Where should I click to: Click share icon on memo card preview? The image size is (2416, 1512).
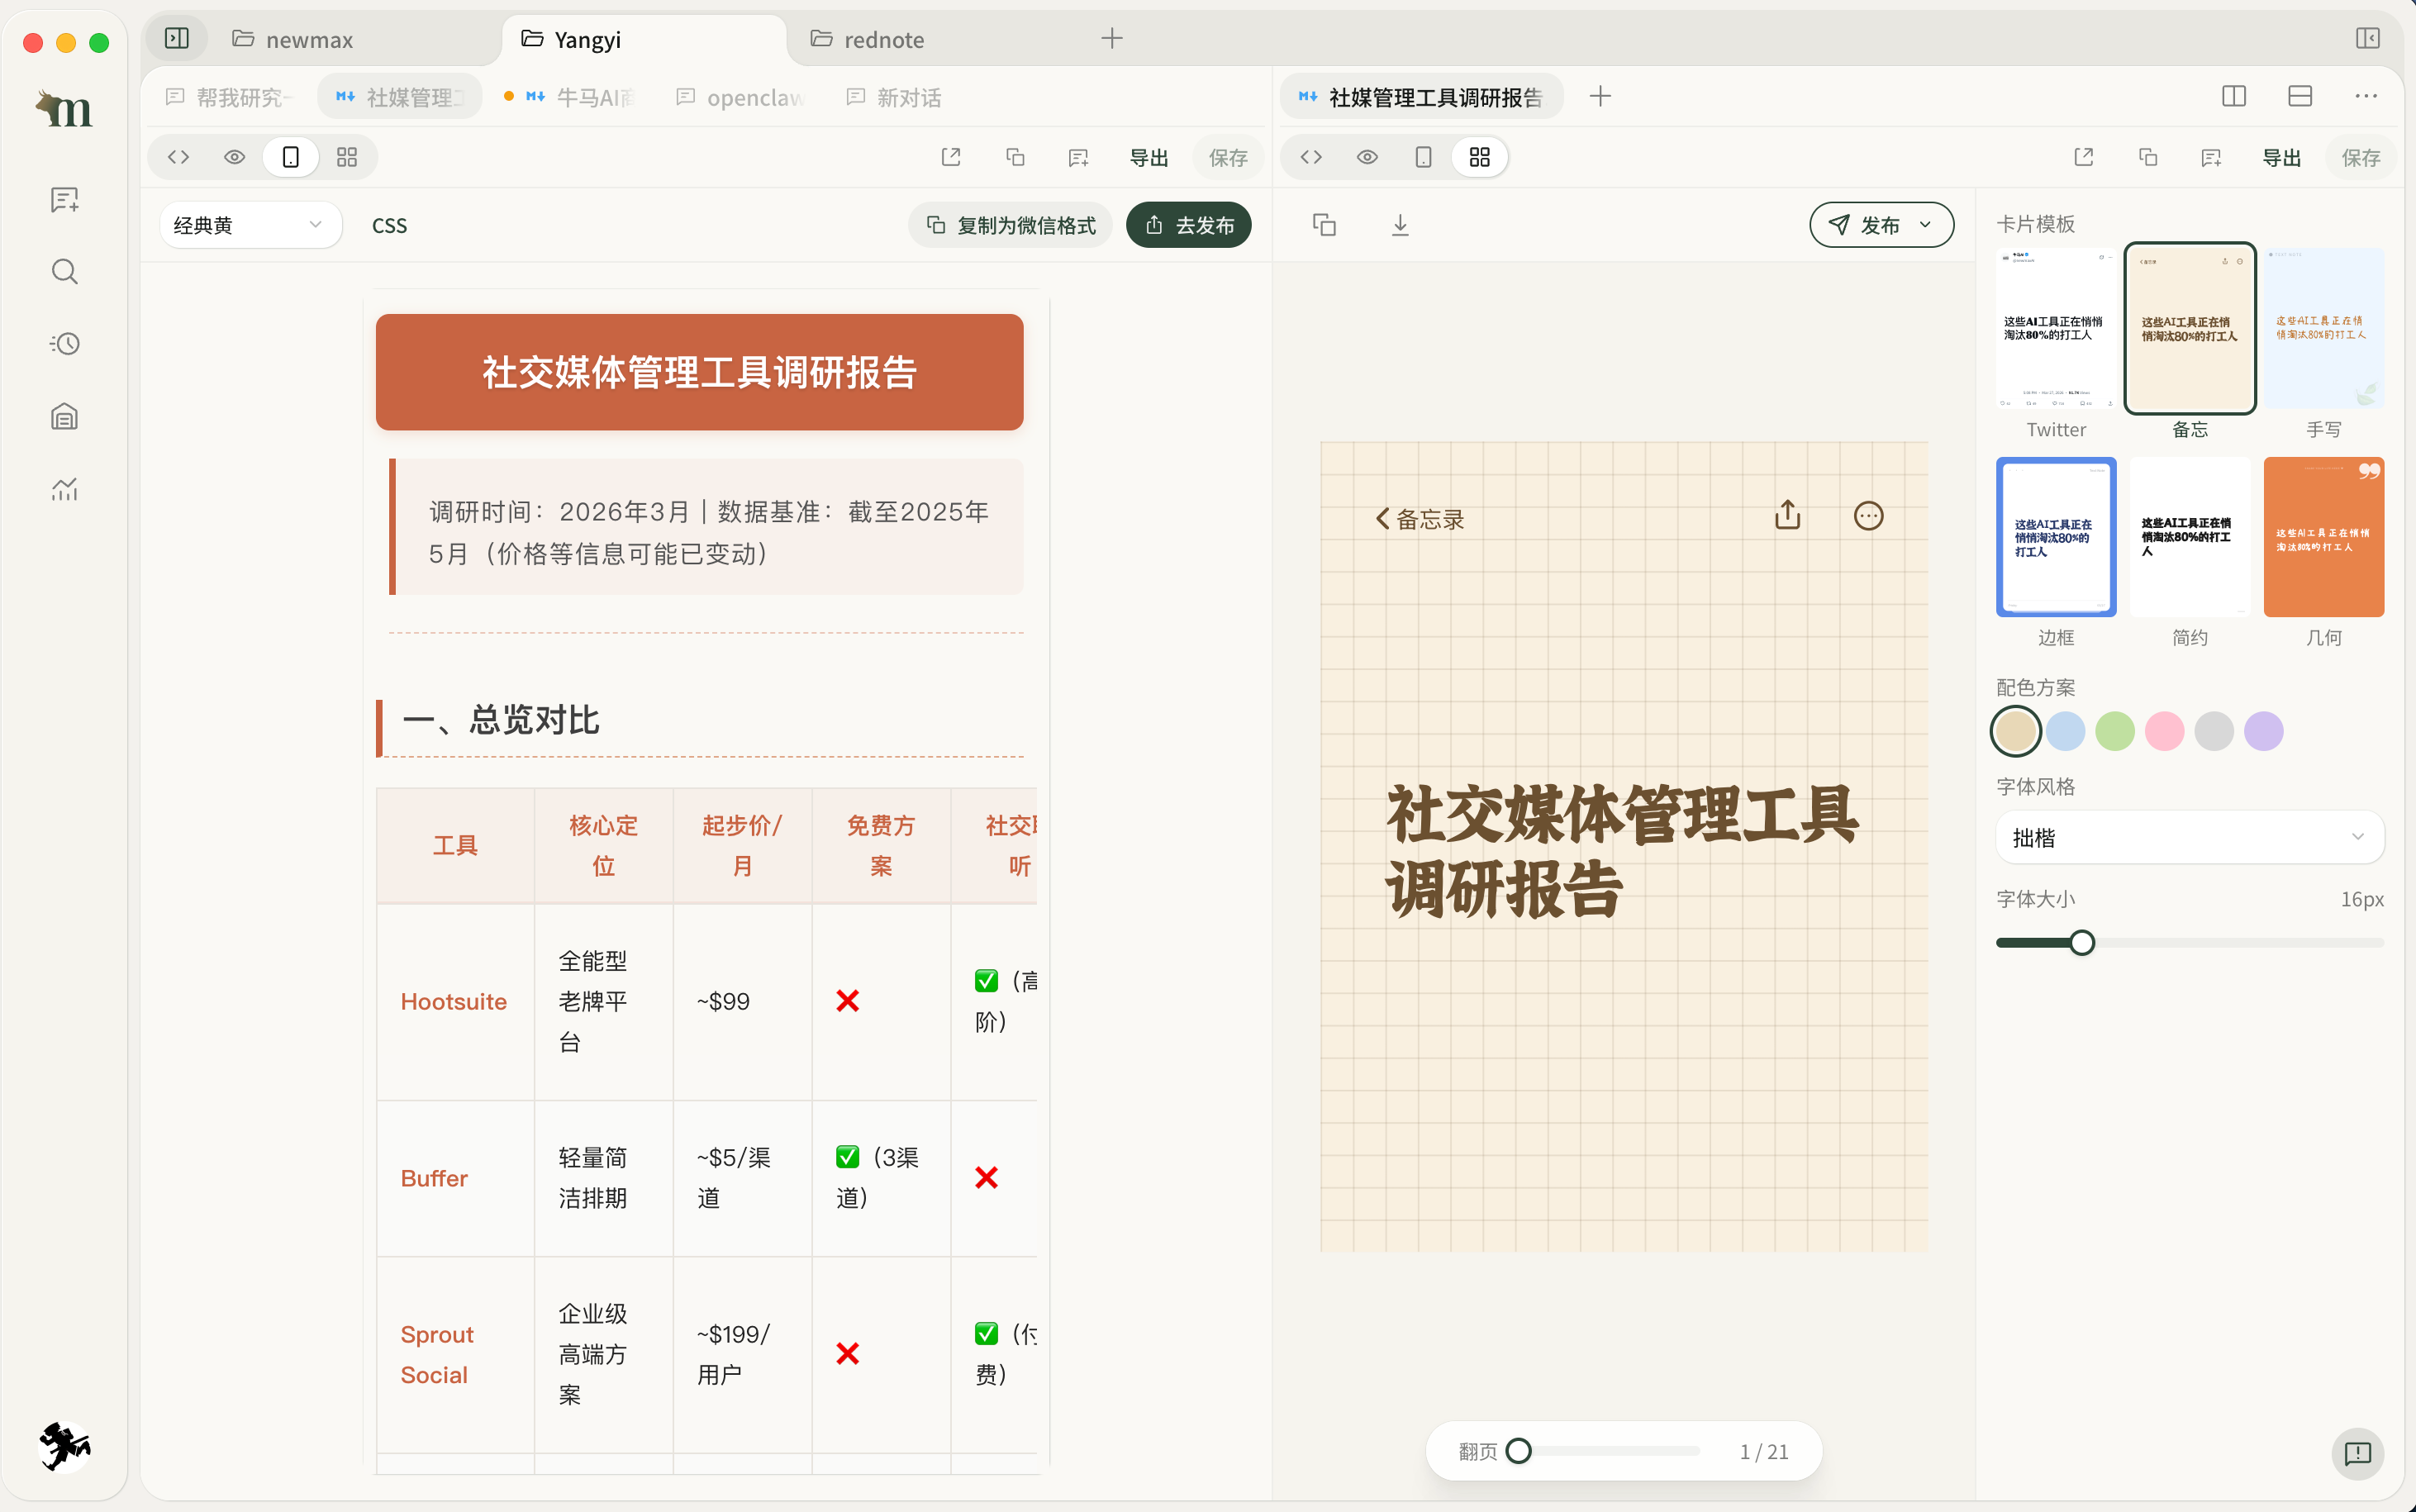point(1787,516)
